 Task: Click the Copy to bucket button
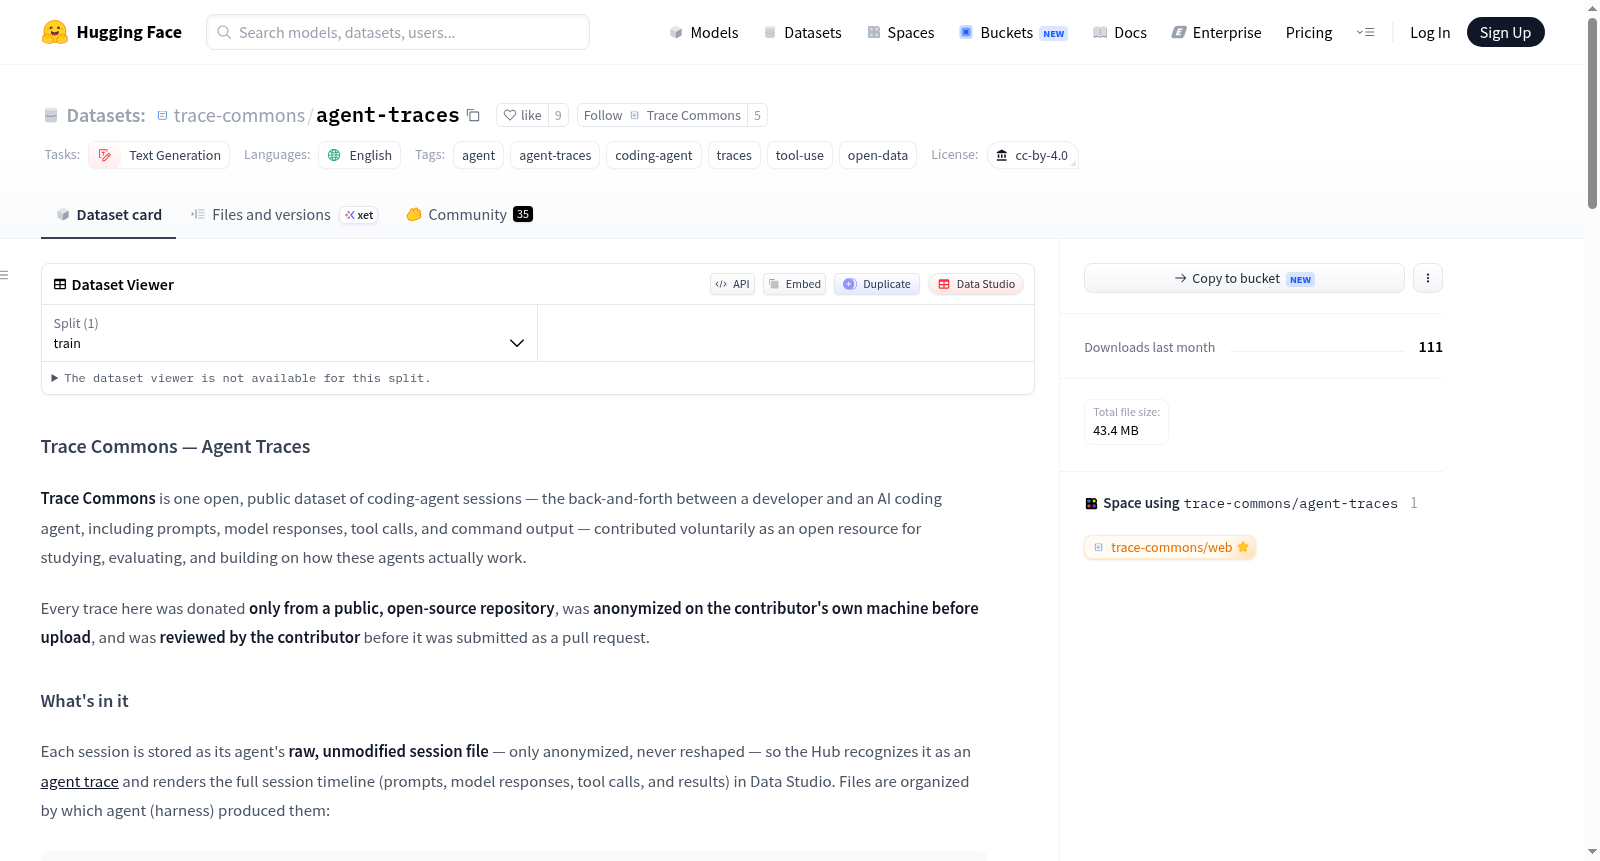(1244, 278)
